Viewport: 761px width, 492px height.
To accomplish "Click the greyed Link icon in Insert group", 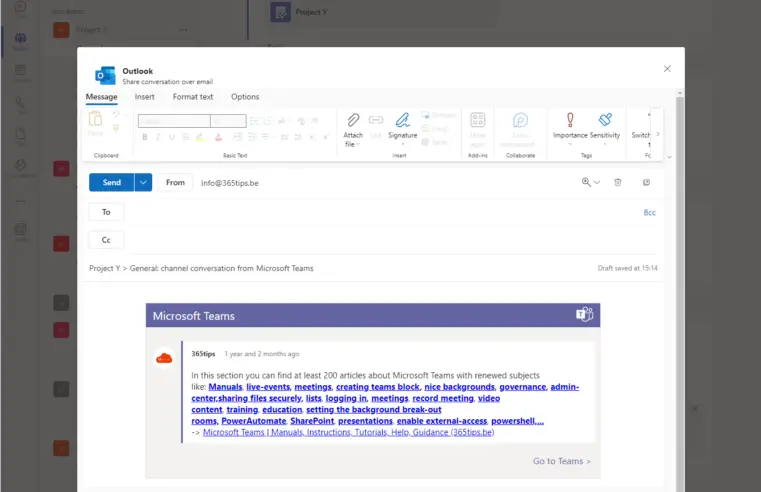I will click(x=376, y=120).
